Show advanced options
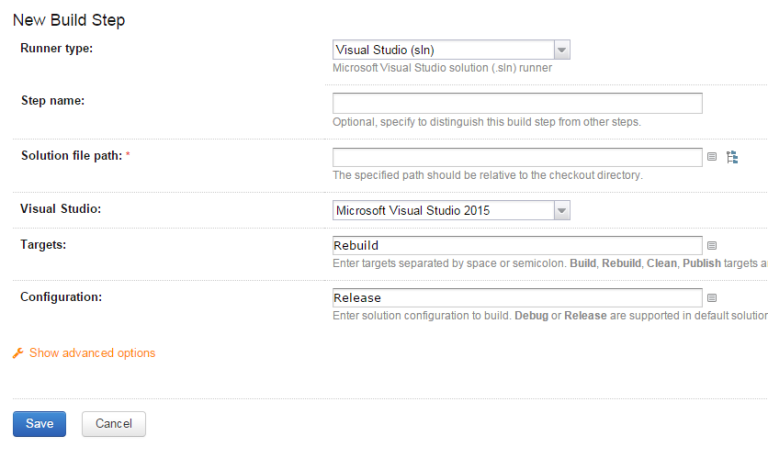 (x=92, y=353)
